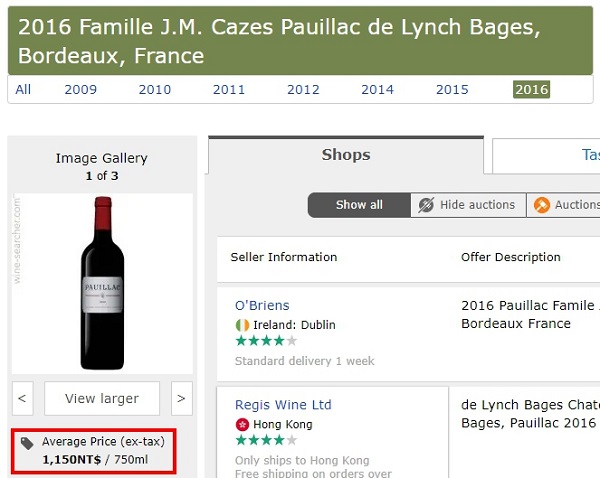Viewport: 600px width, 478px height.
Task: Open the Regis Wine Ltd seller link
Action: tap(283, 405)
